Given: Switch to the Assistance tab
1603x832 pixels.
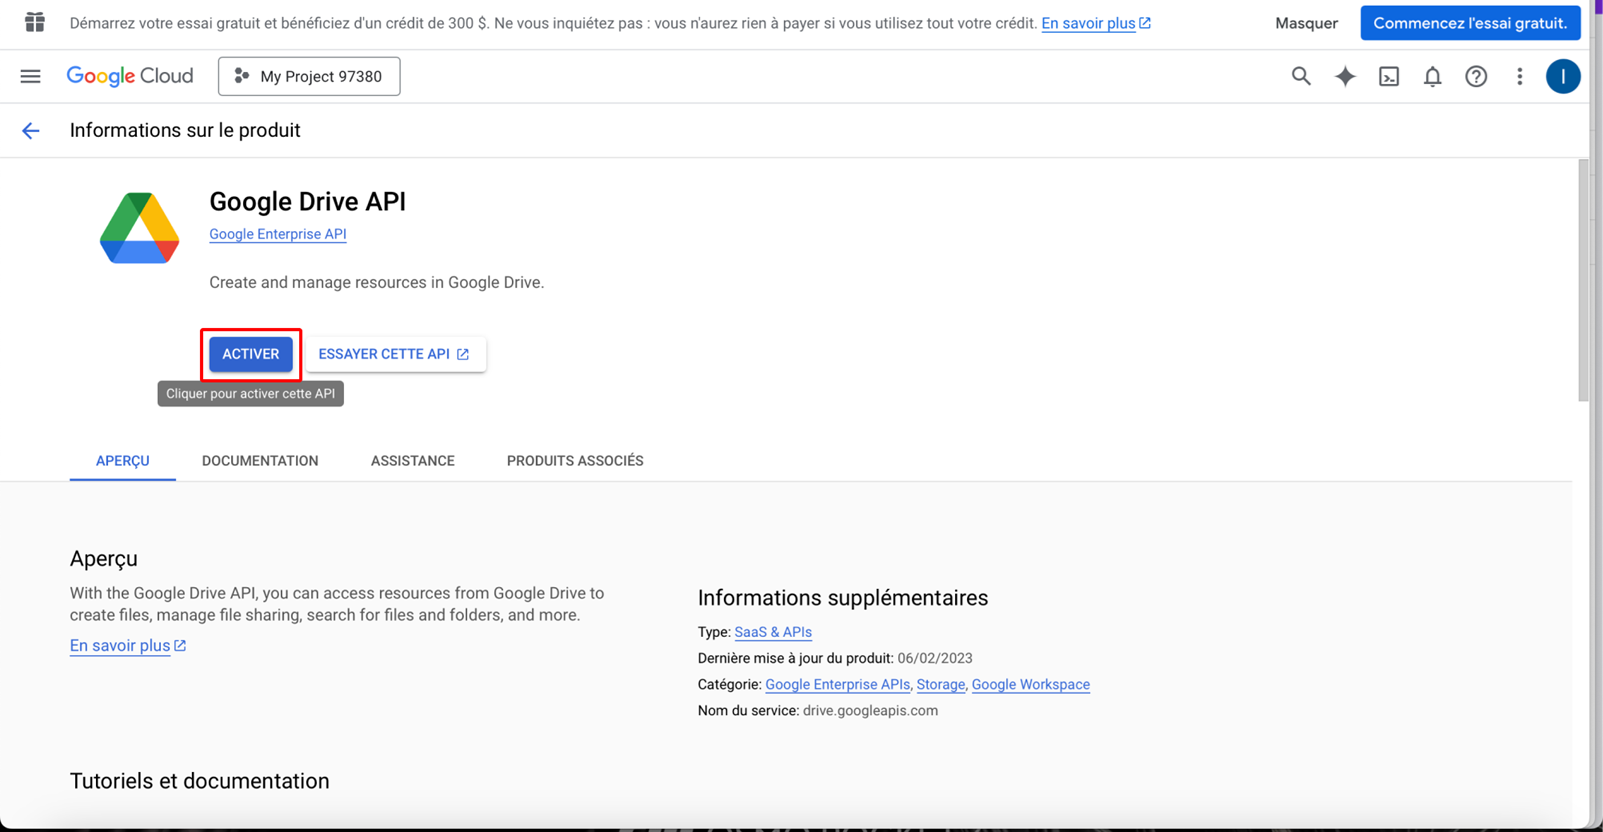Looking at the screenshot, I should 412,461.
